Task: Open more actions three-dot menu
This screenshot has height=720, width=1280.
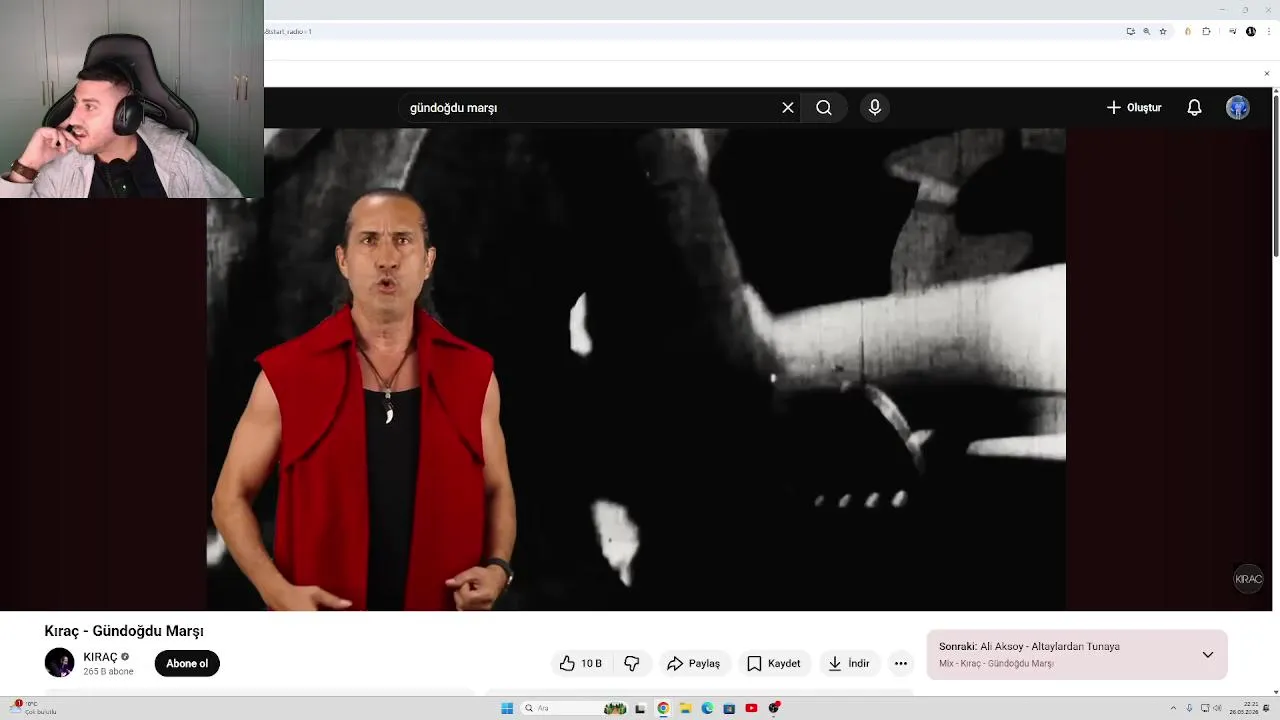Action: coord(901,663)
